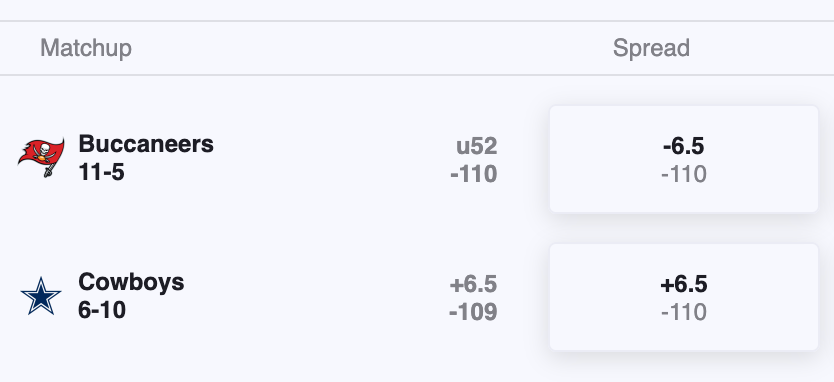
Task: Open the Cowboys team name link
Action: [x=131, y=282]
